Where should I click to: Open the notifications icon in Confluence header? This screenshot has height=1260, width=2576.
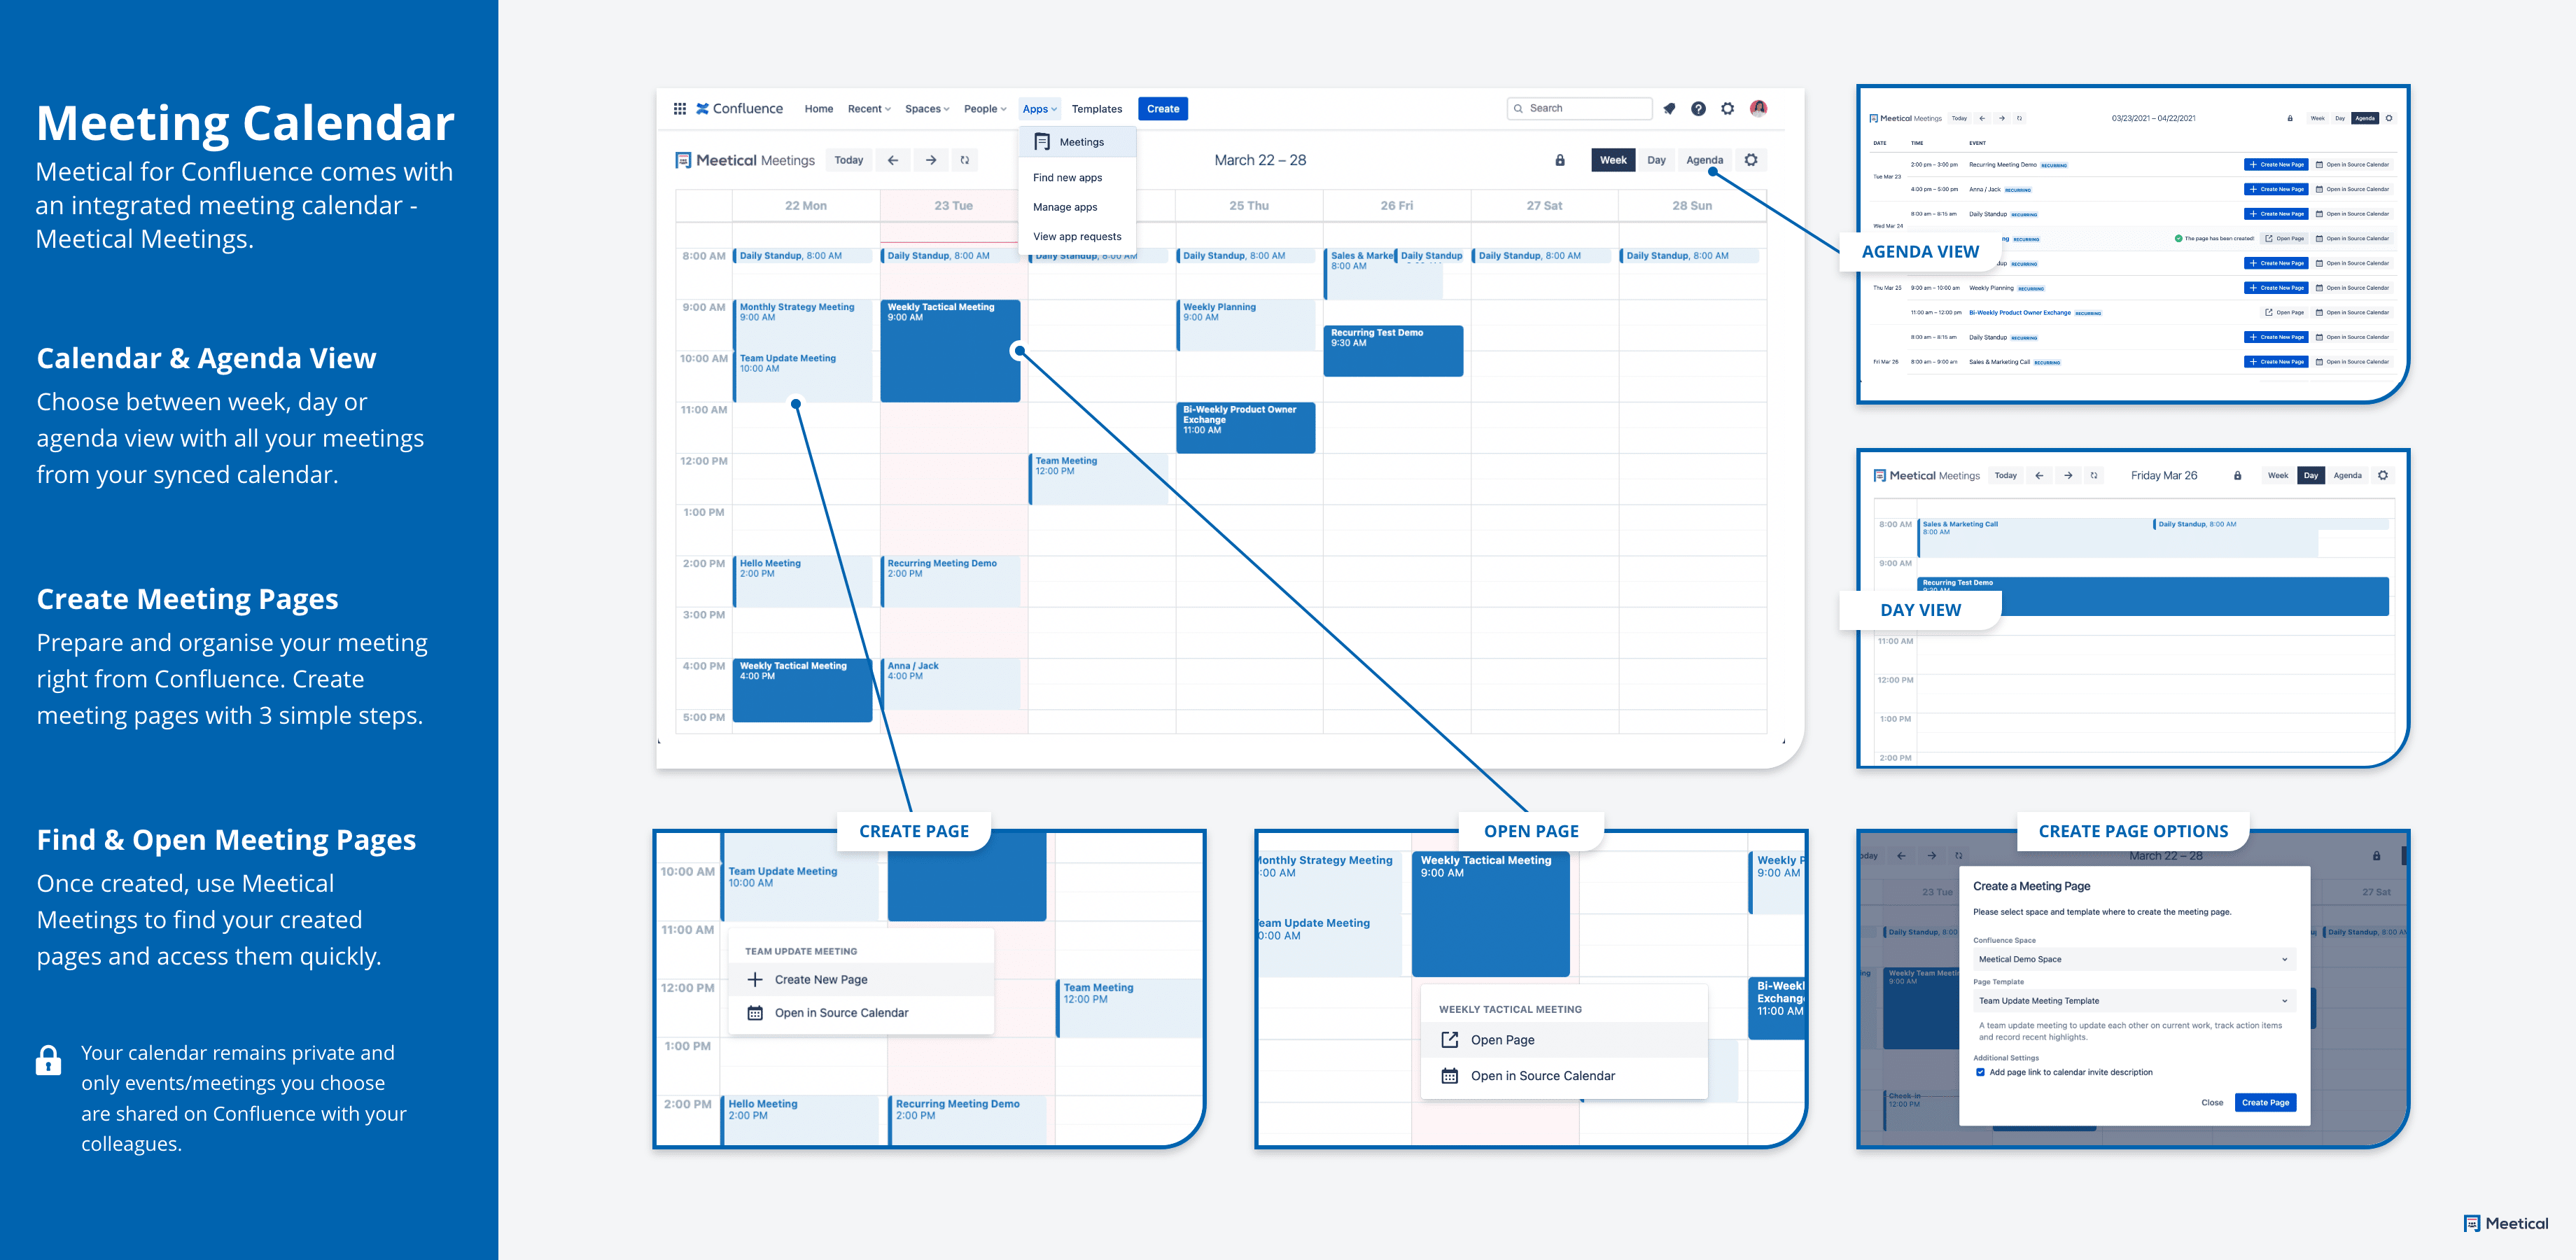(1669, 108)
